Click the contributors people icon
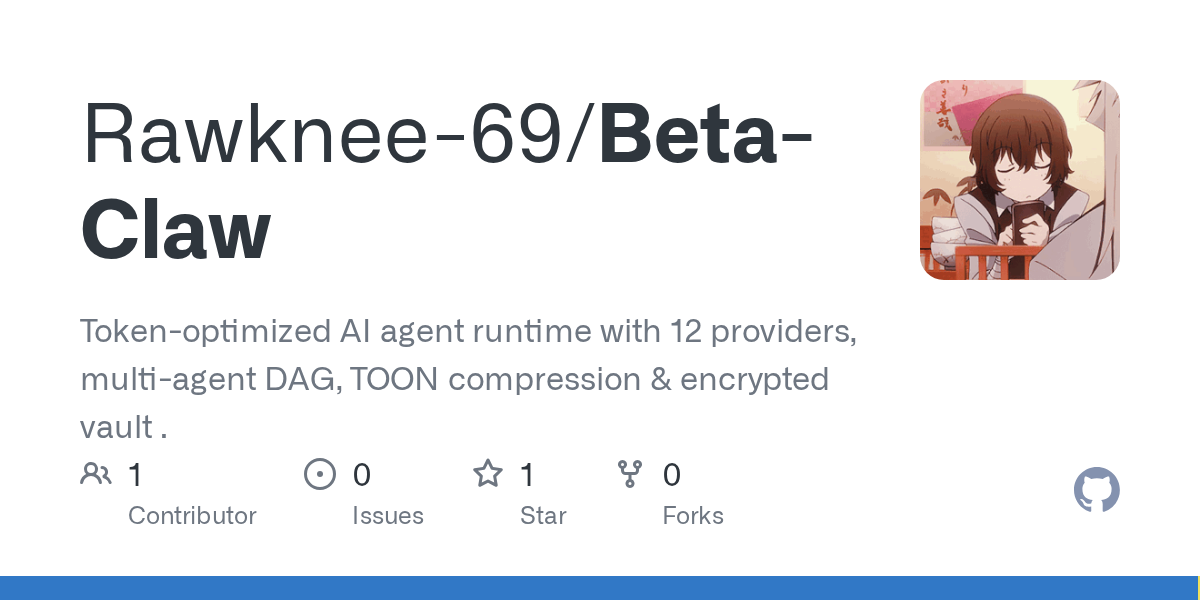The image size is (1200, 600). (96, 474)
